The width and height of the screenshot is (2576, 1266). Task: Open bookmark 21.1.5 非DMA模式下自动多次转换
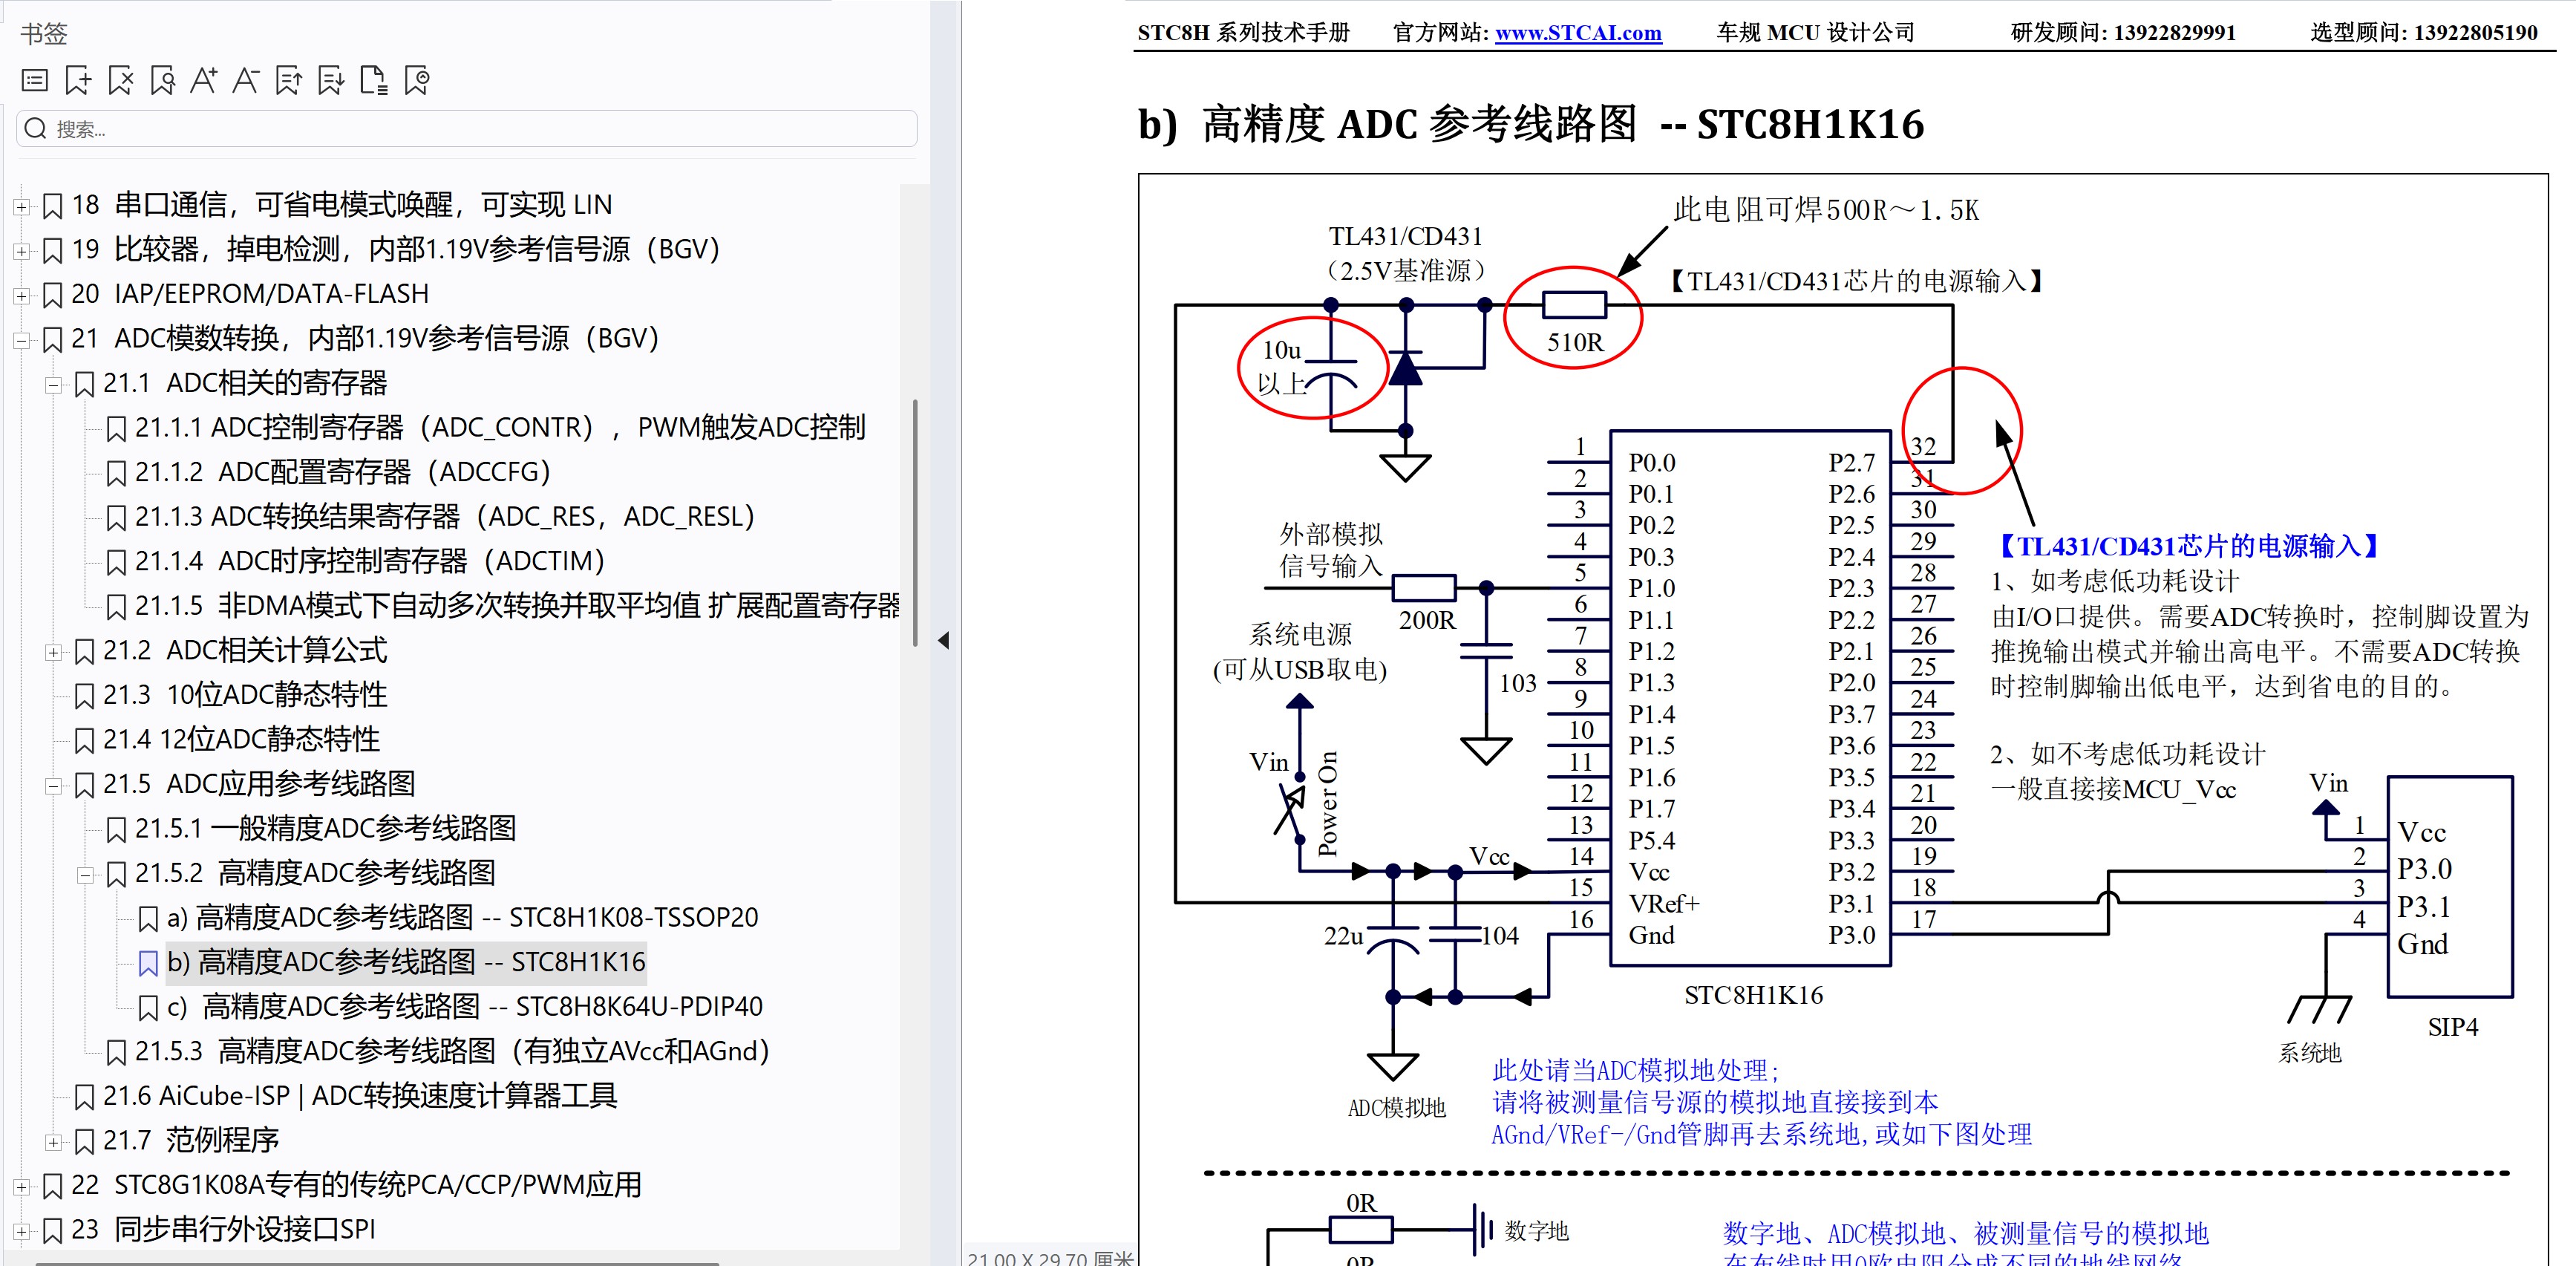pyautogui.click(x=517, y=605)
